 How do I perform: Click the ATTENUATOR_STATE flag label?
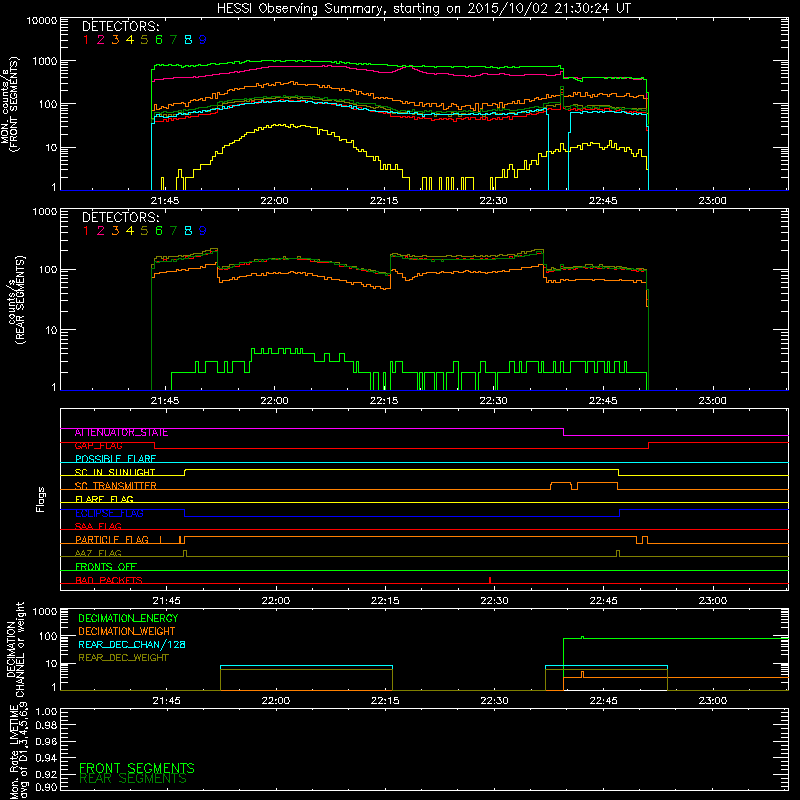121,432
